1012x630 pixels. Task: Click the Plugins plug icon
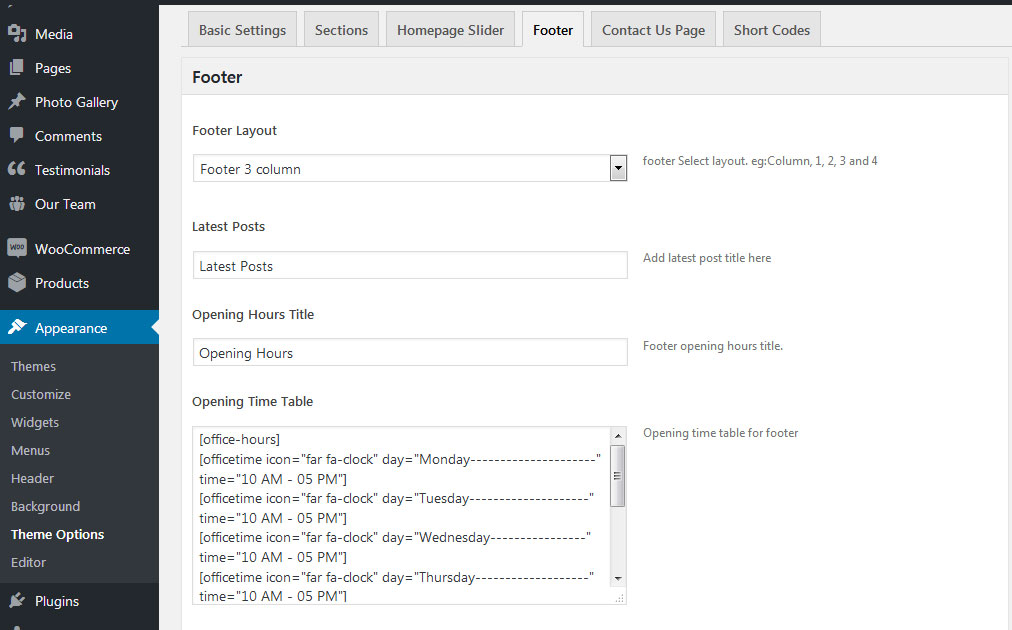[17, 600]
